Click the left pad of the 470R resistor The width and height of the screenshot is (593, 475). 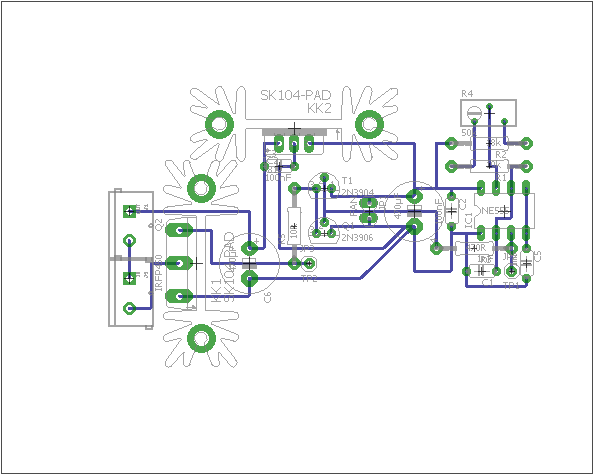pos(436,248)
